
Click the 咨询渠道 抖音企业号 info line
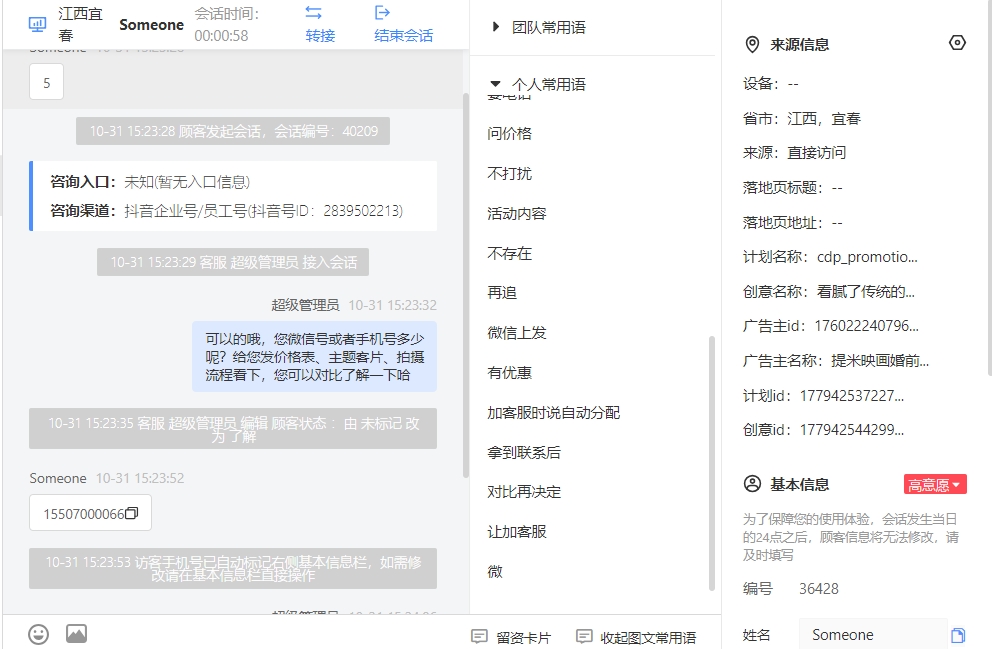click(x=226, y=211)
